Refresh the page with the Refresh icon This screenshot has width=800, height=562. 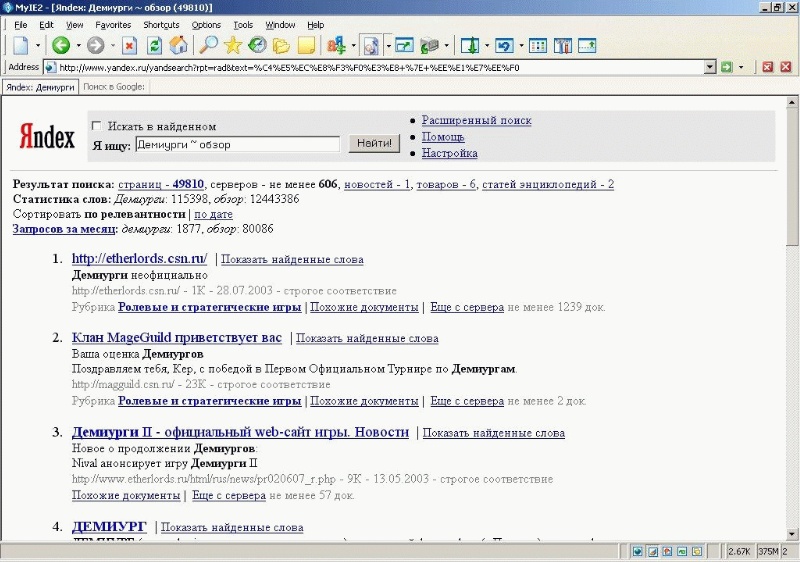154,45
